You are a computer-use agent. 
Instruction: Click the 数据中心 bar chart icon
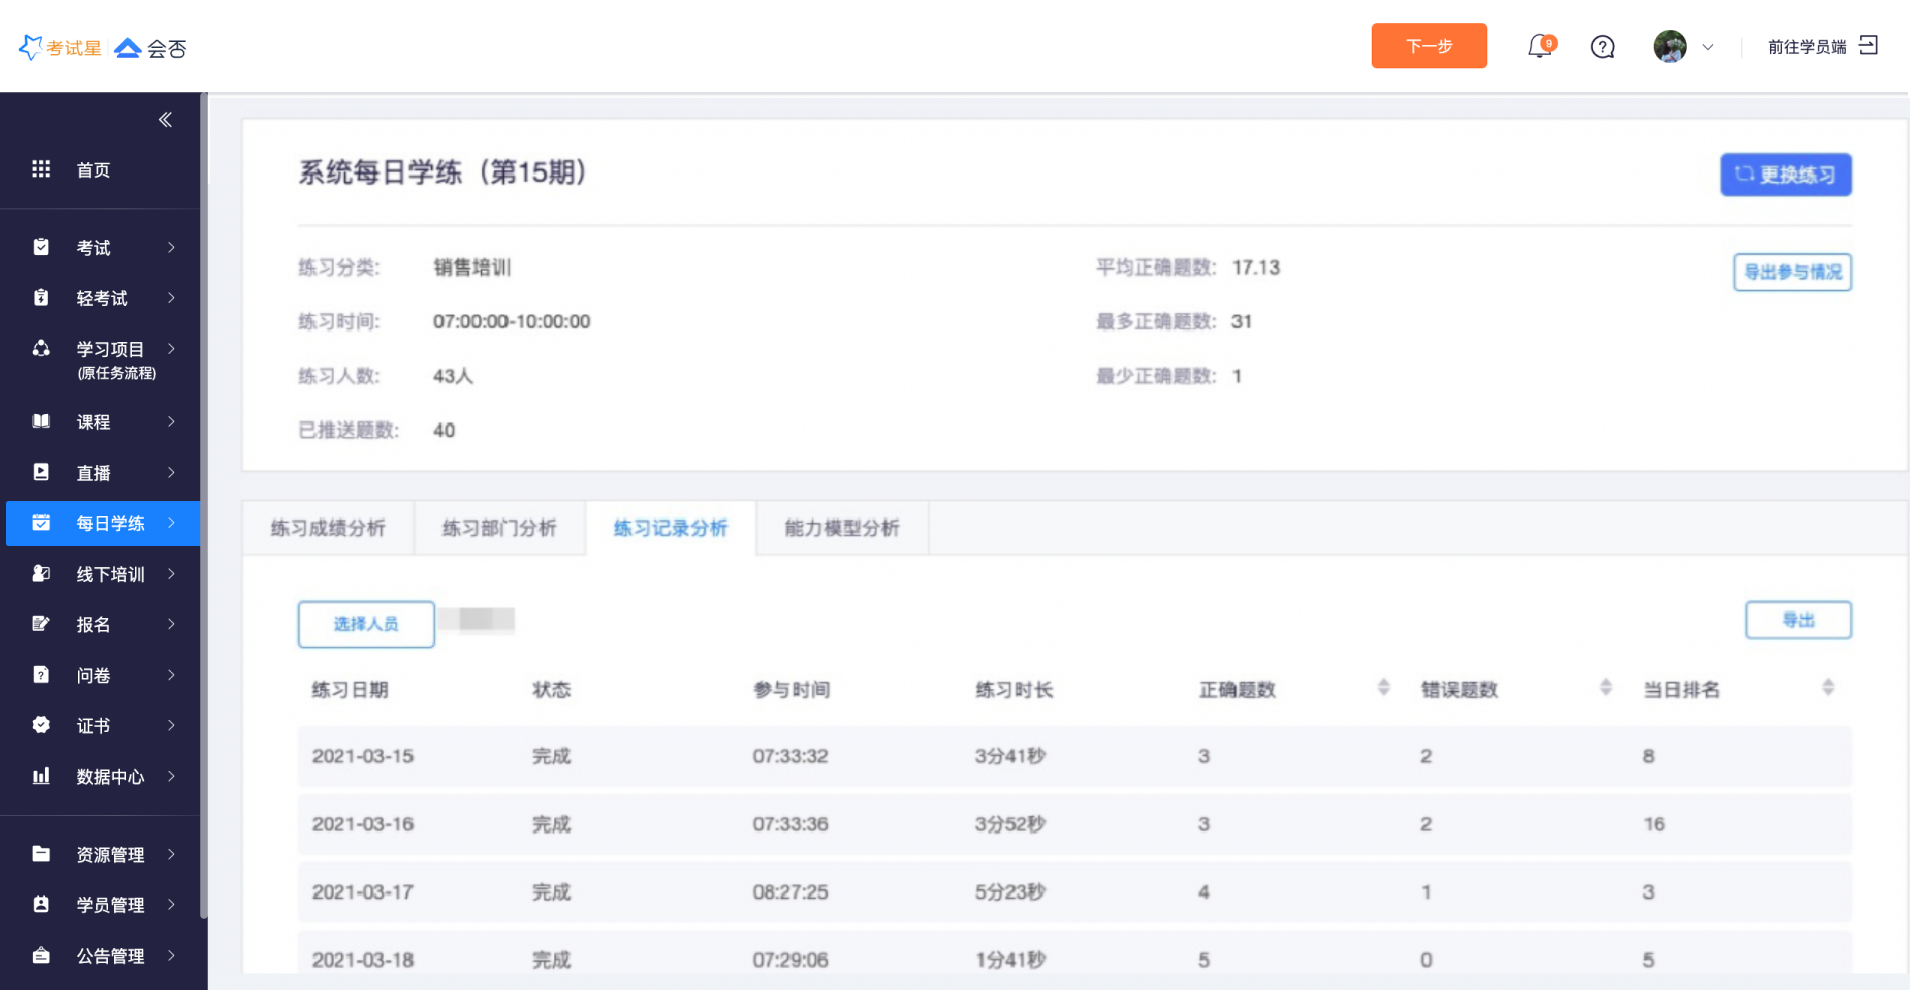[x=41, y=776]
